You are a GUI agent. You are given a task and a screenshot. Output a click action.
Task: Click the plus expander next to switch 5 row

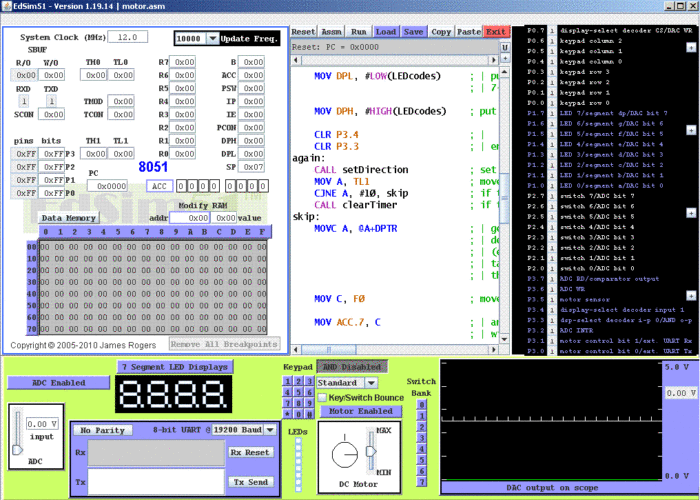[x=691, y=213]
